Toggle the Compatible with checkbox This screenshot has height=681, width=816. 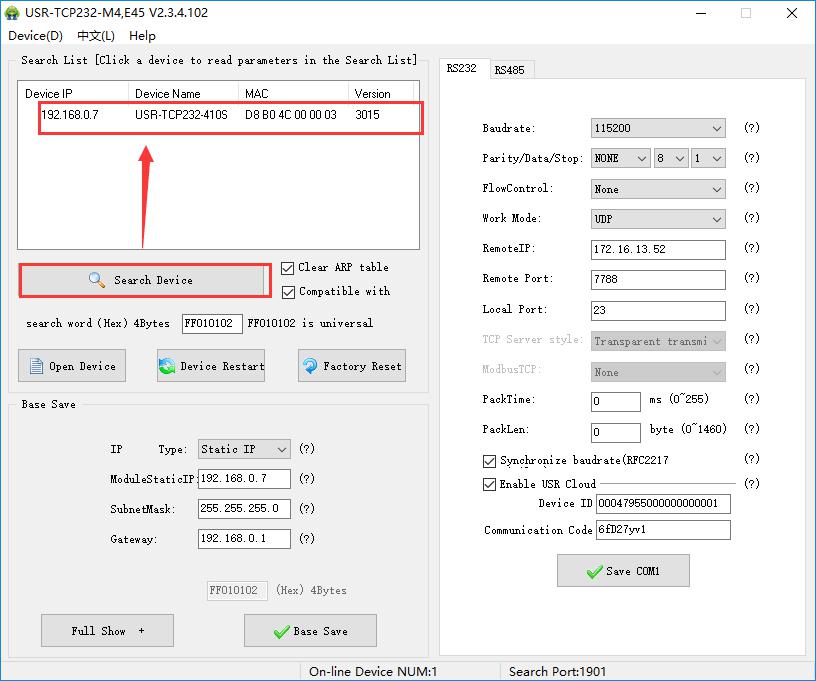288,292
